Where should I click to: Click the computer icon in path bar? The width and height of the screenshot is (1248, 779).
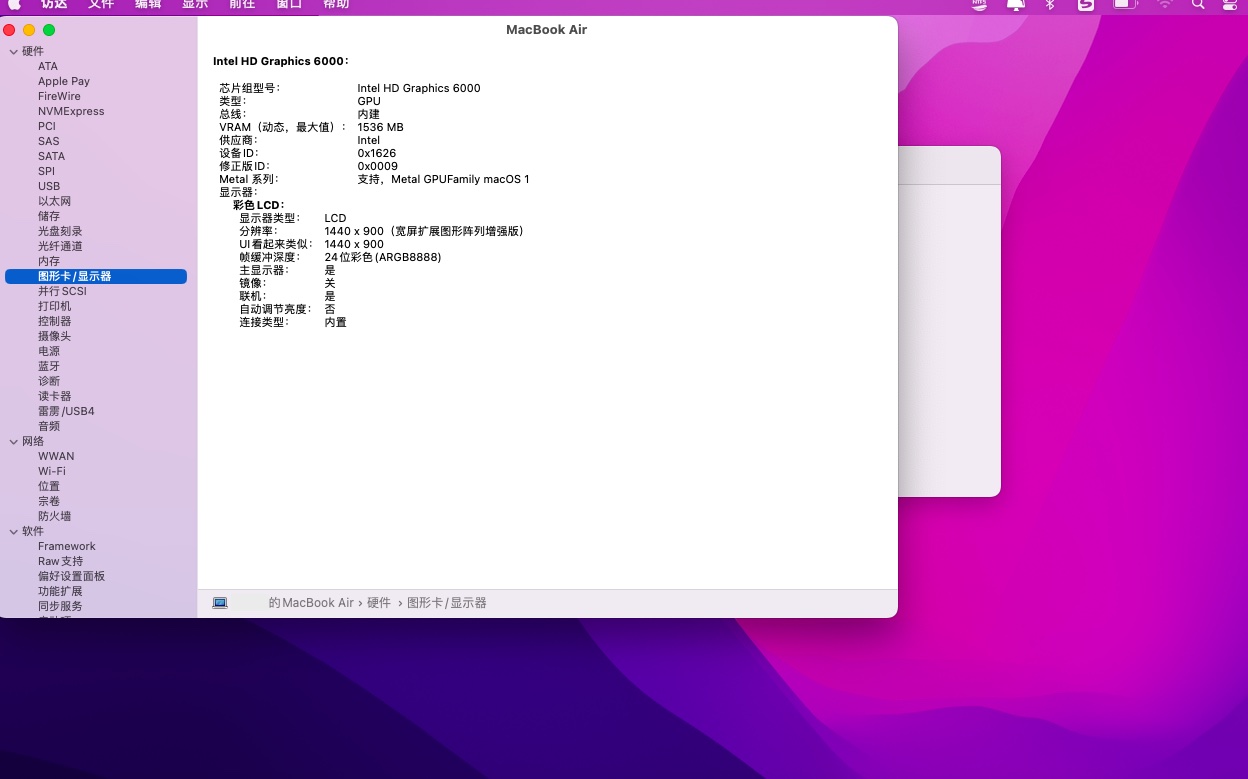(220, 603)
